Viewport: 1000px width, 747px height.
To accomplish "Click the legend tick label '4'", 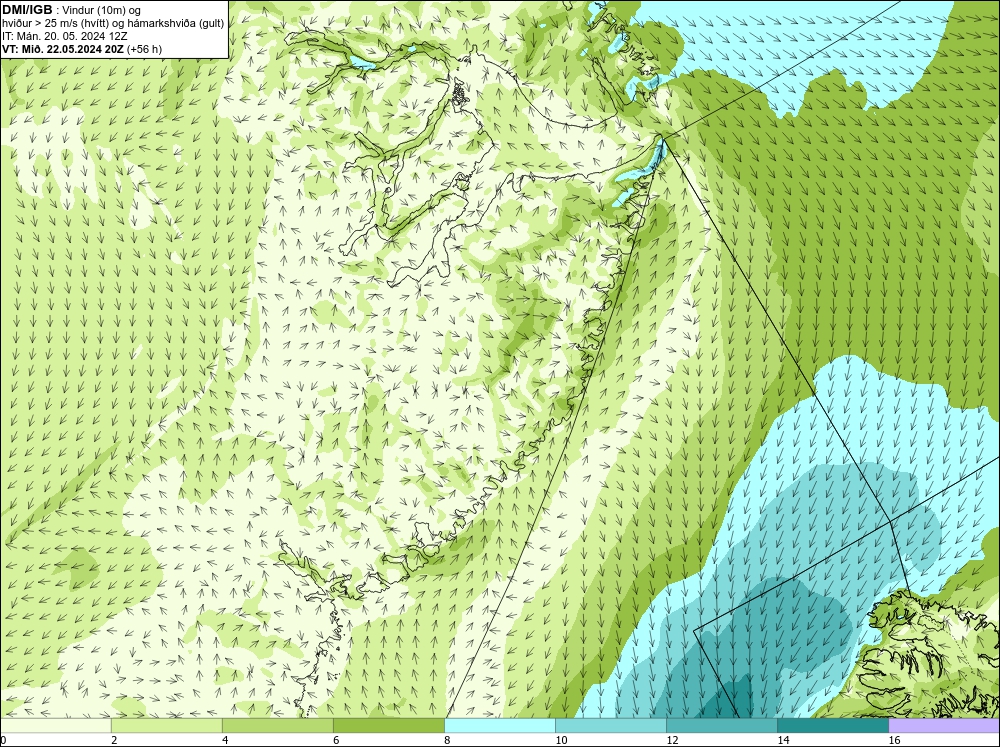I will (225, 740).
